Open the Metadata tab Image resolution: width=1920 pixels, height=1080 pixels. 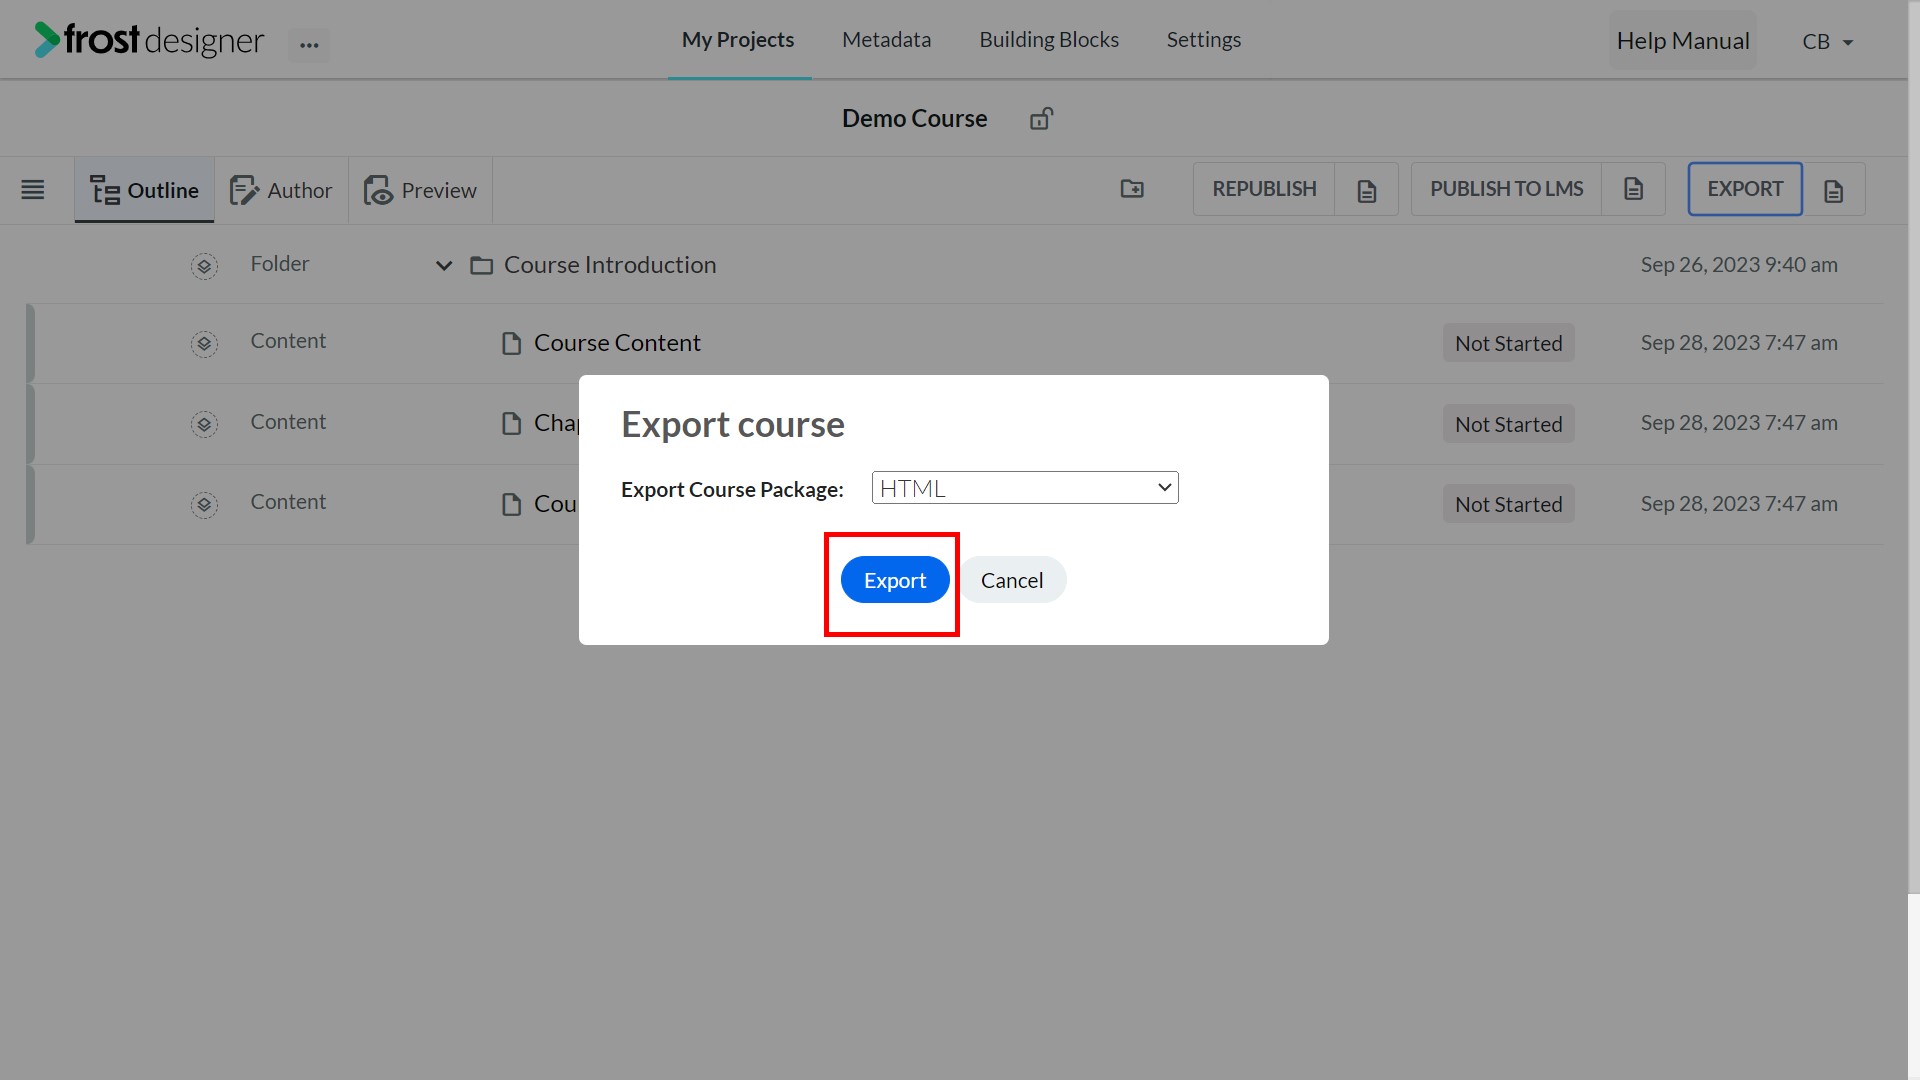coord(886,40)
